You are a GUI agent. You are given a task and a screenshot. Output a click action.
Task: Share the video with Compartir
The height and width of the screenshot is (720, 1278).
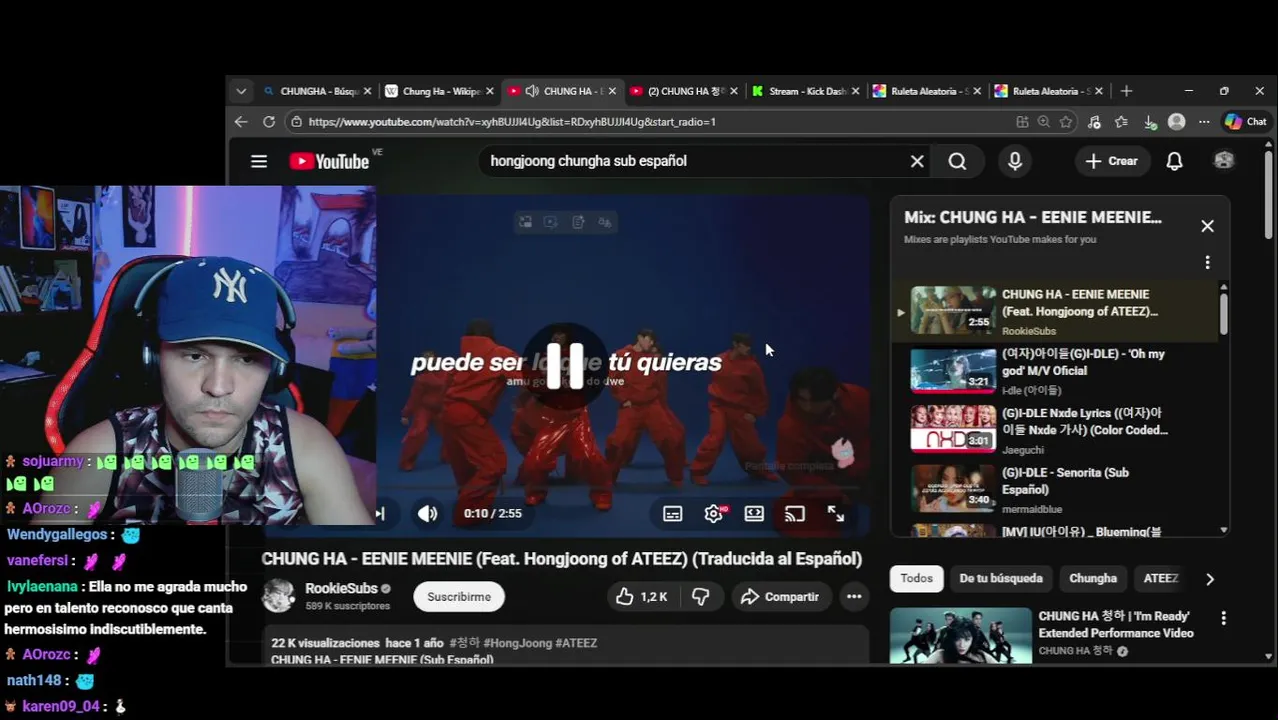(x=780, y=597)
